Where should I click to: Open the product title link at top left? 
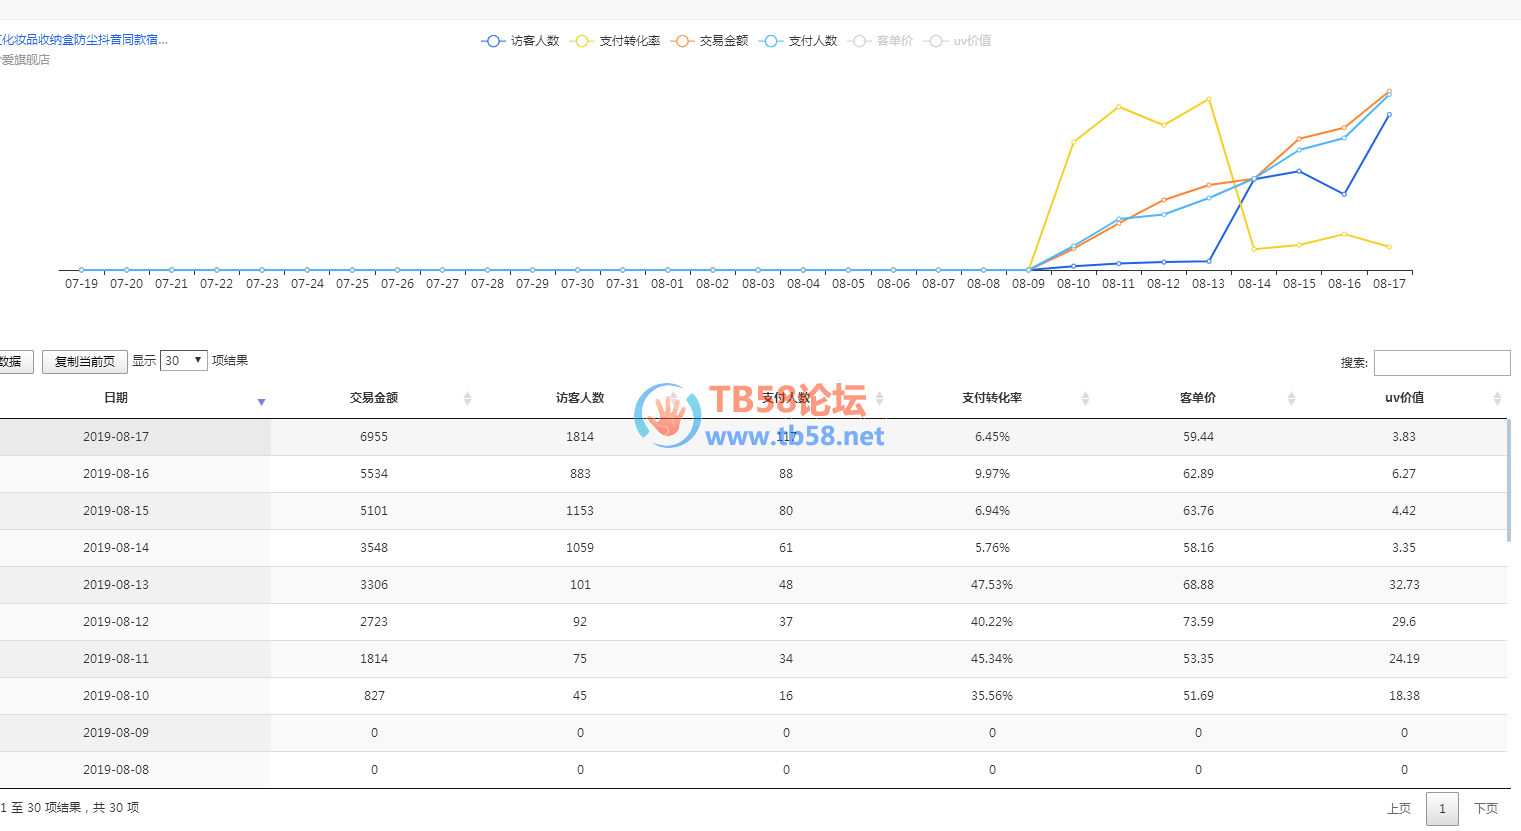click(x=84, y=40)
